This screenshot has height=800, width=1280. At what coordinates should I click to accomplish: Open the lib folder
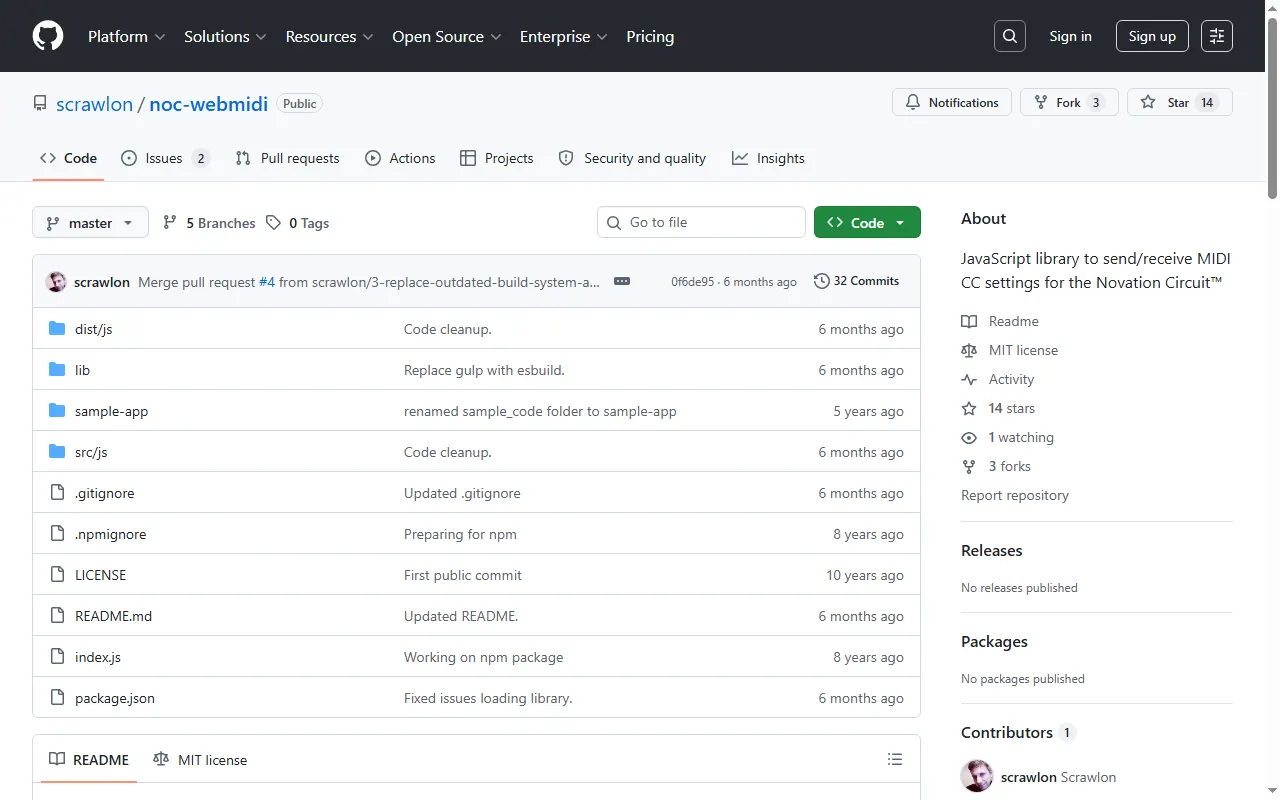click(x=82, y=370)
